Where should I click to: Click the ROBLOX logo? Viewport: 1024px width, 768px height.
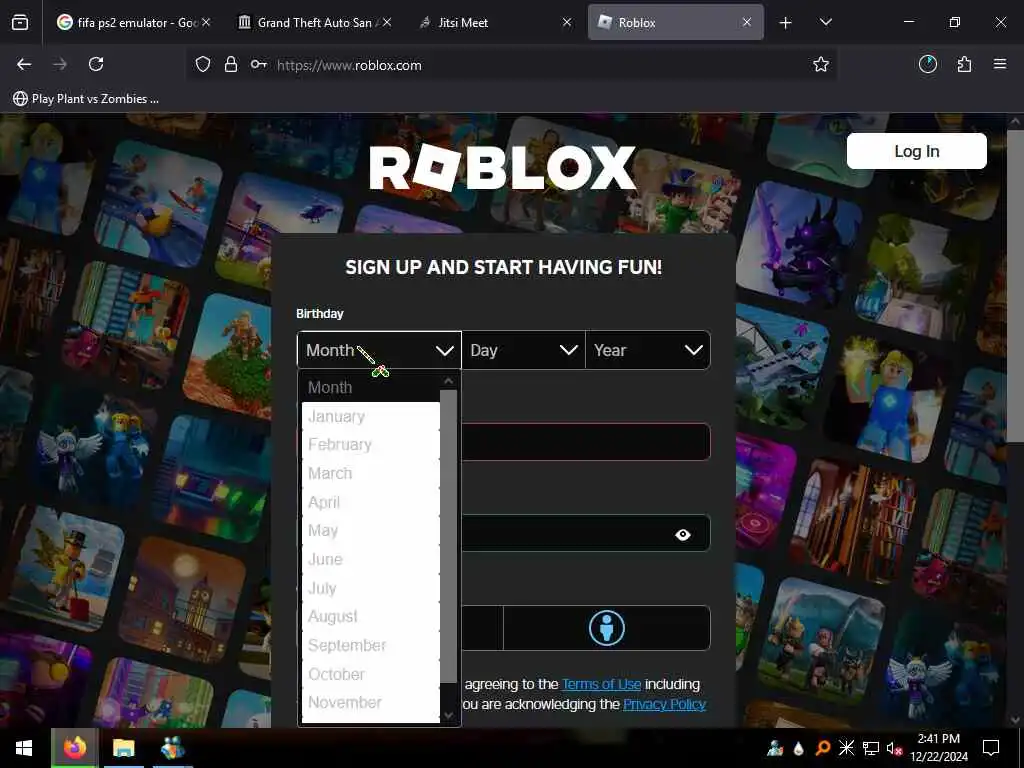pos(503,167)
